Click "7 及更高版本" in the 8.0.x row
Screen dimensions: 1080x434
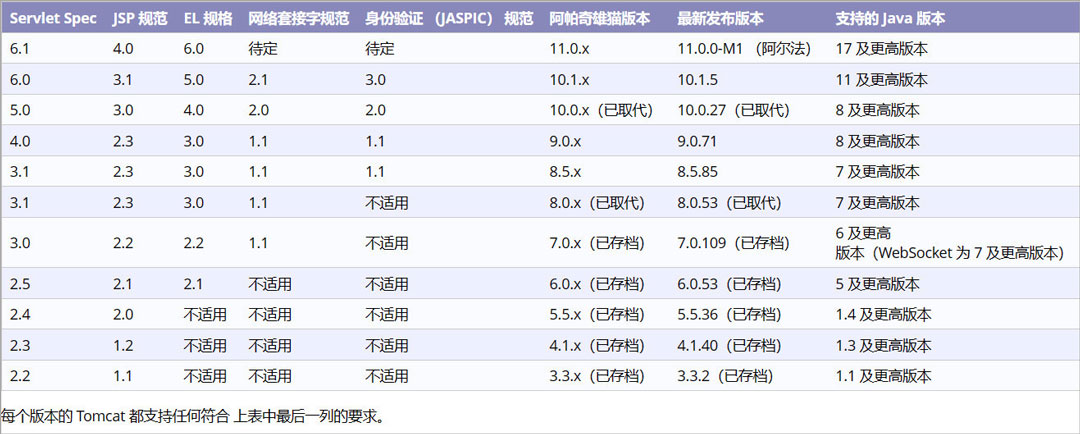(878, 203)
